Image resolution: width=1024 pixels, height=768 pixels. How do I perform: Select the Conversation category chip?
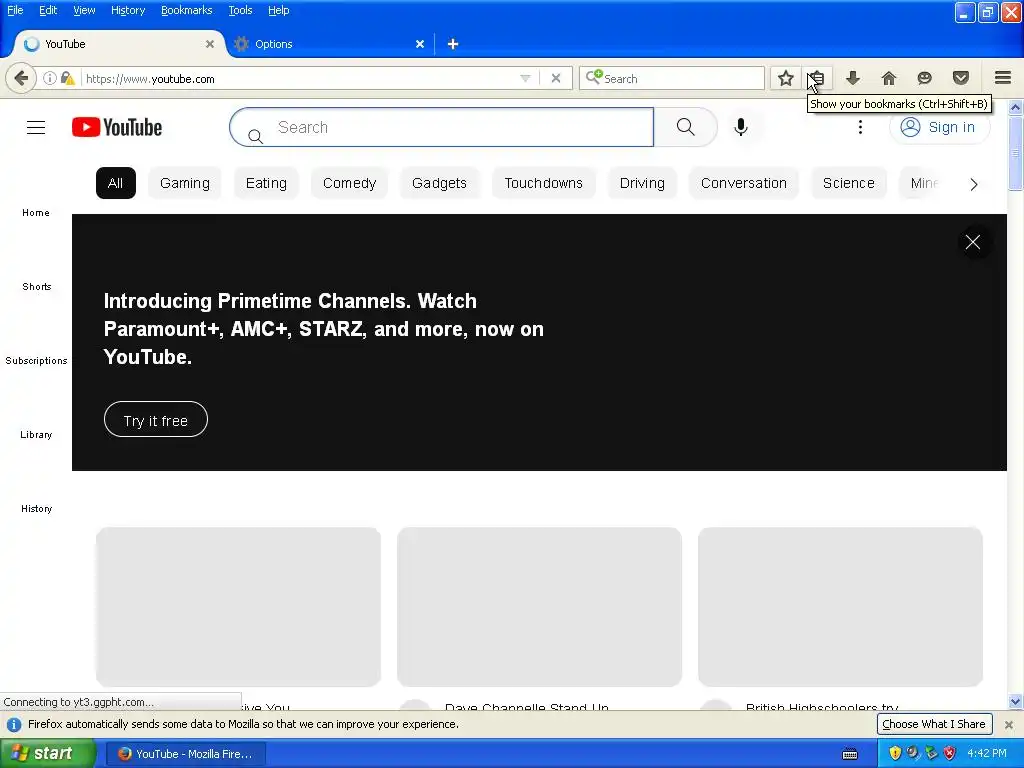744,183
